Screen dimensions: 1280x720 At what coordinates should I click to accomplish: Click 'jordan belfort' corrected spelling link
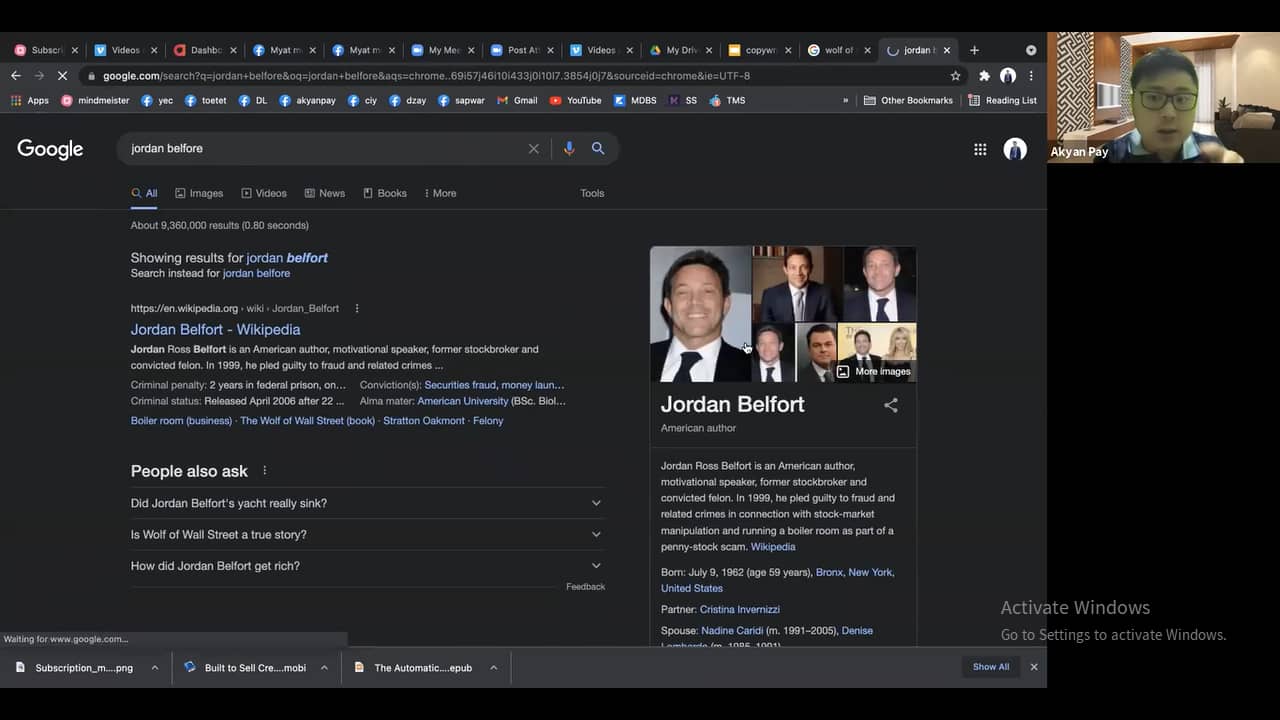pos(287,257)
